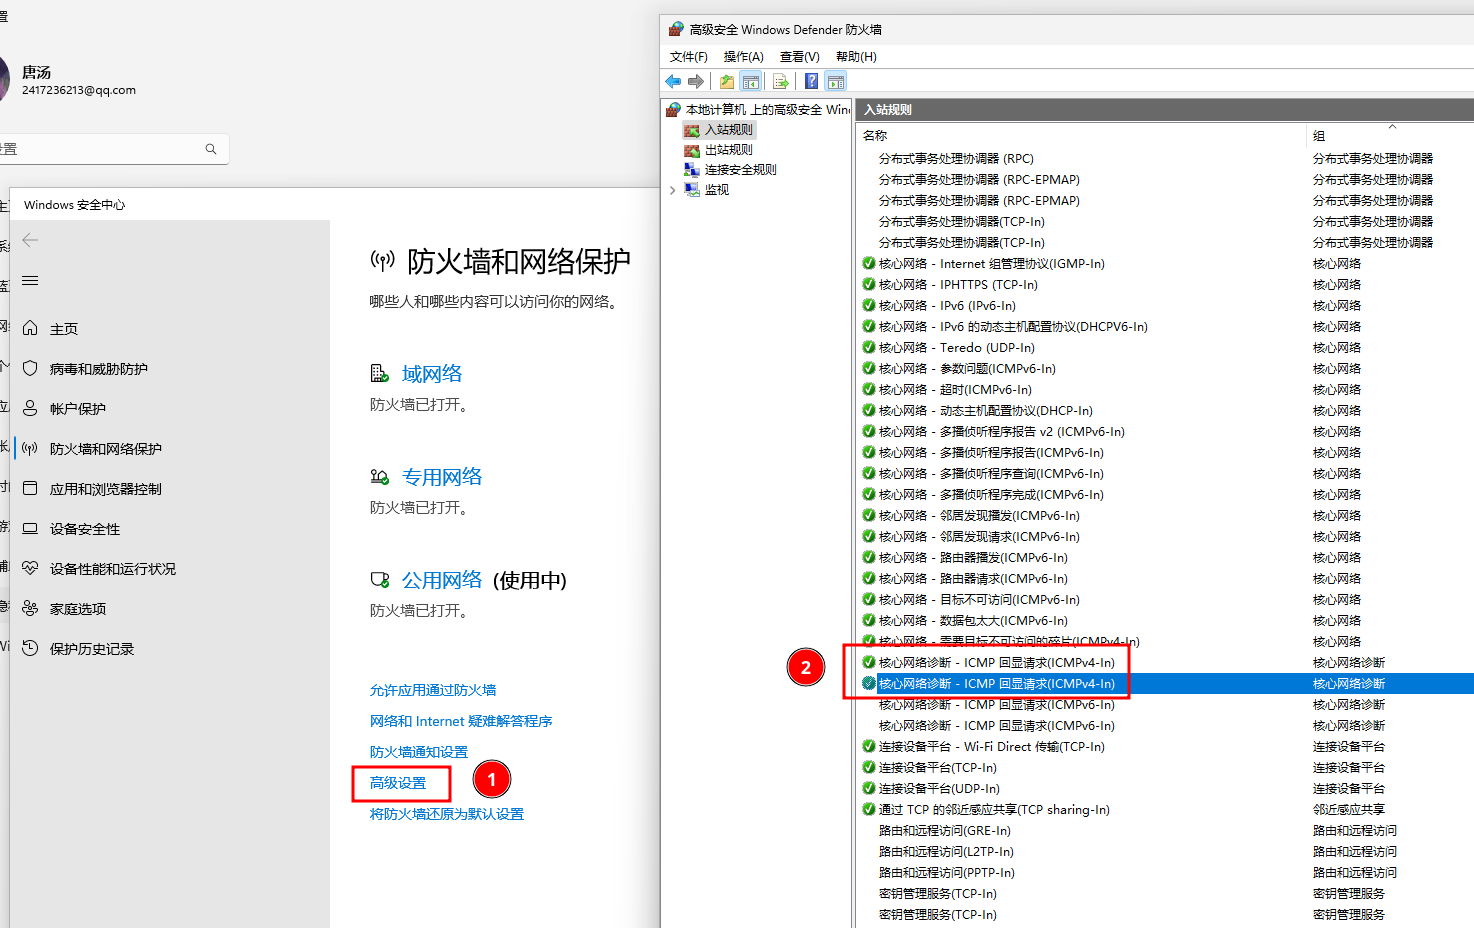Viewport: 1474px width, 928px height.
Task: Toggle the show/hide console tree icon
Action: pos(751,82)
